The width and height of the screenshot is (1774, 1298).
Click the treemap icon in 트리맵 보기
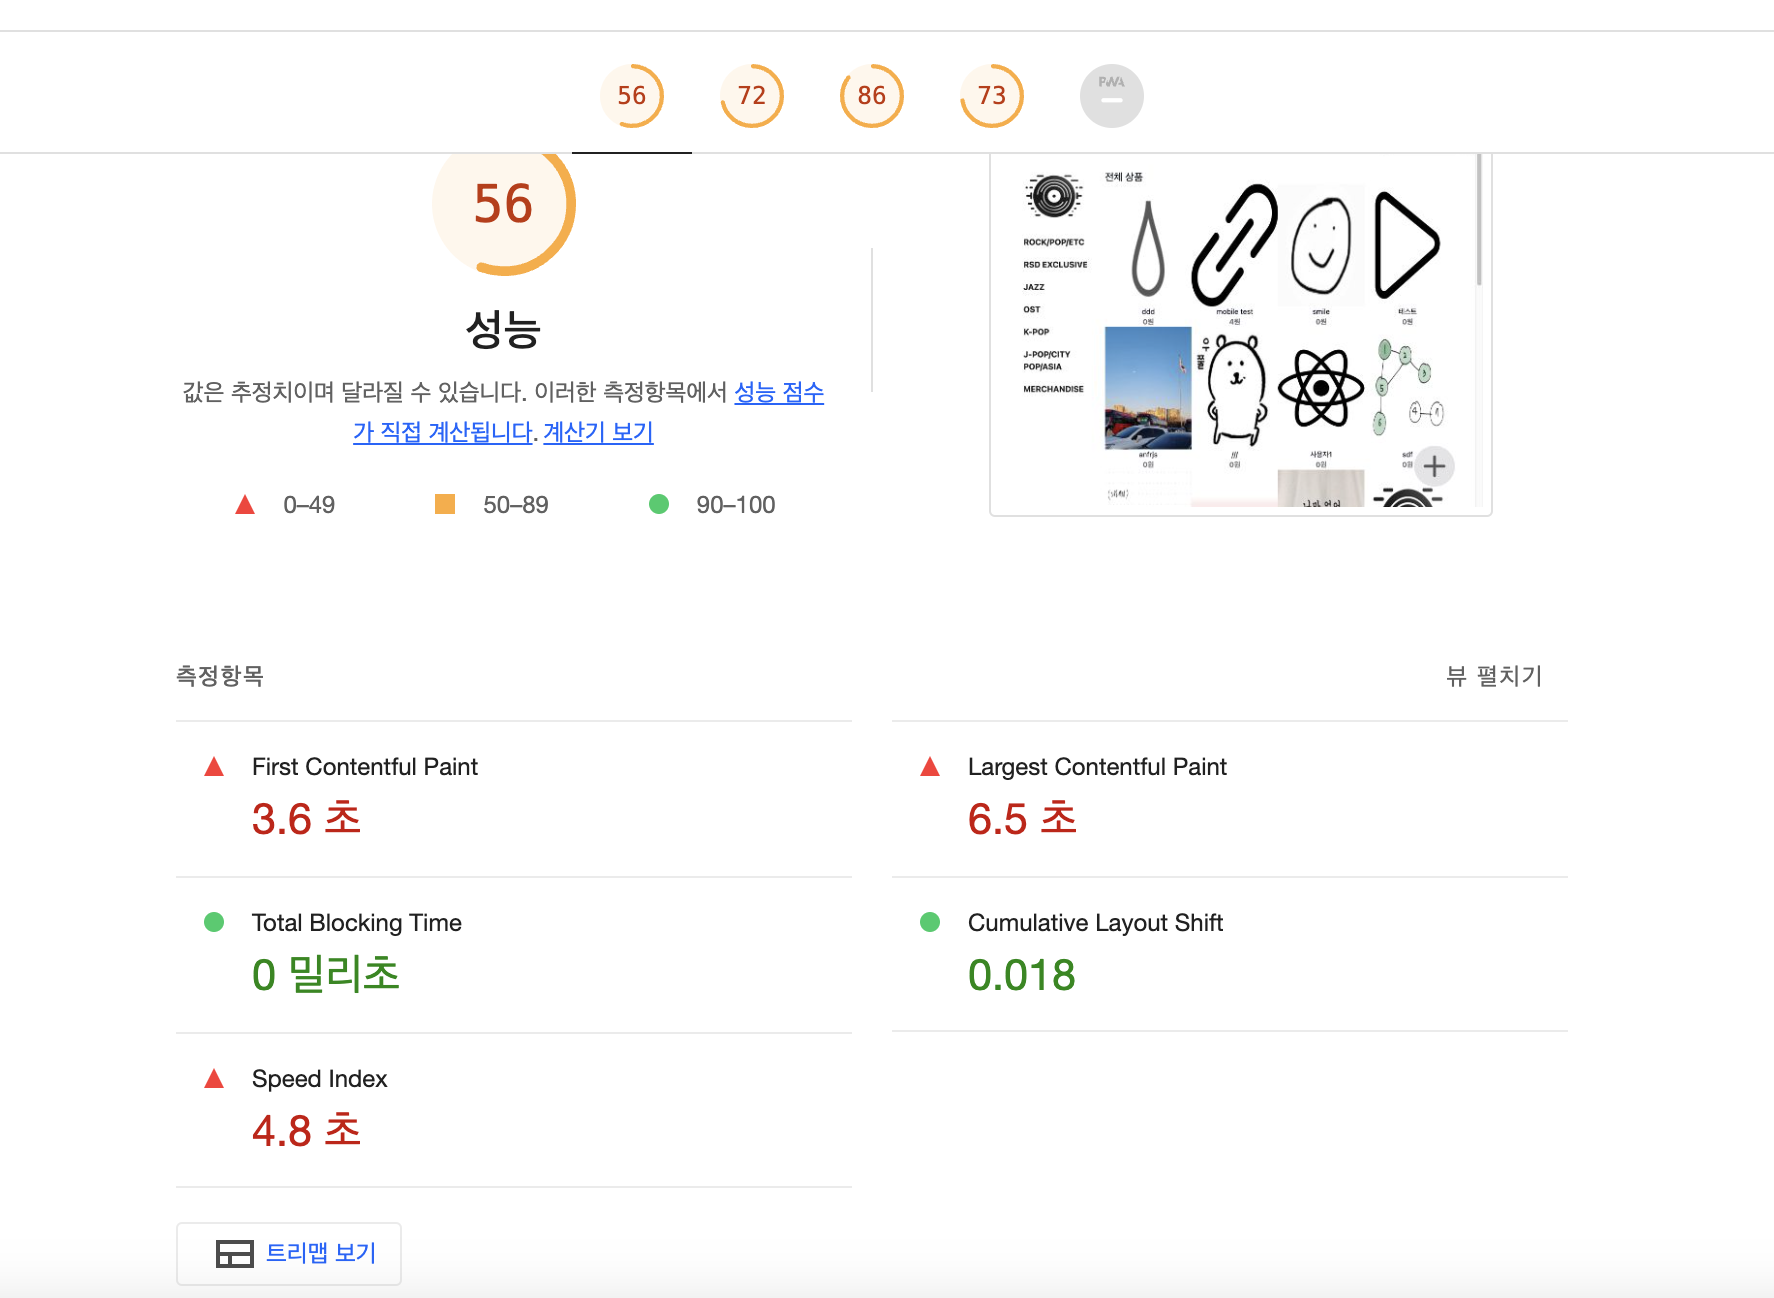pyautogui.click(x=235, y=1254)
